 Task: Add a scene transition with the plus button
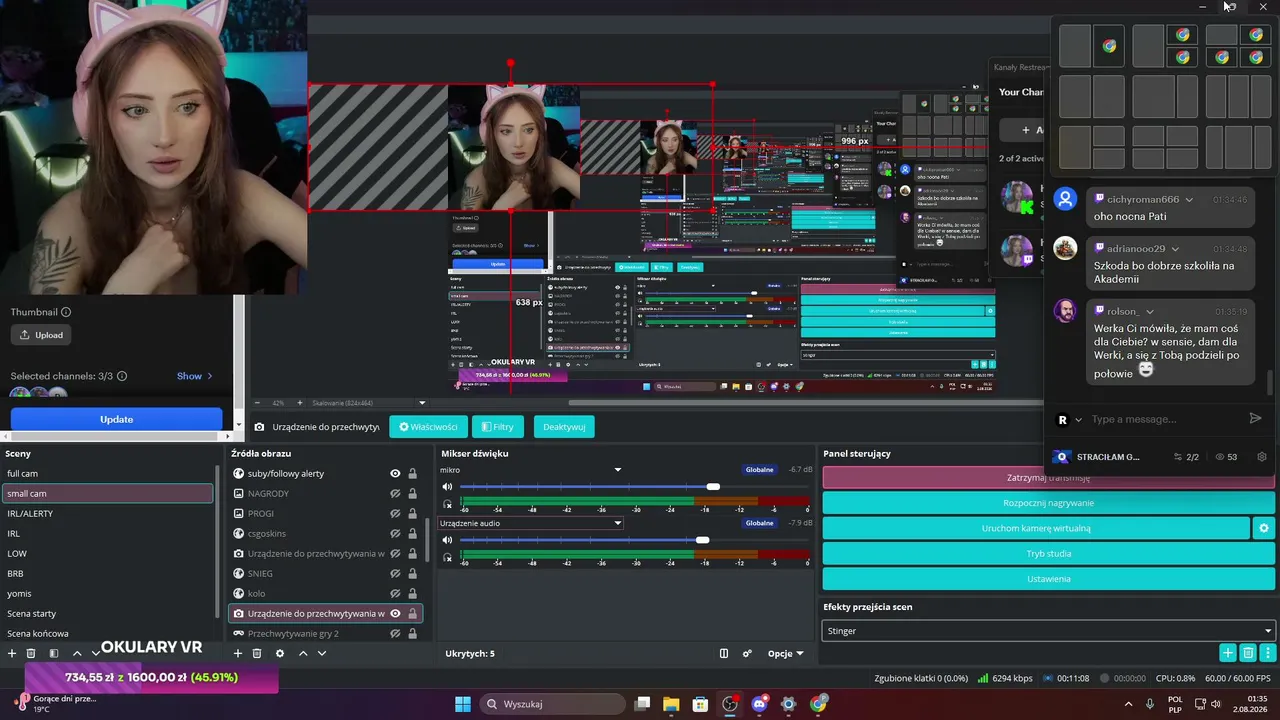pyautogui.click(x=1228, y=653)
